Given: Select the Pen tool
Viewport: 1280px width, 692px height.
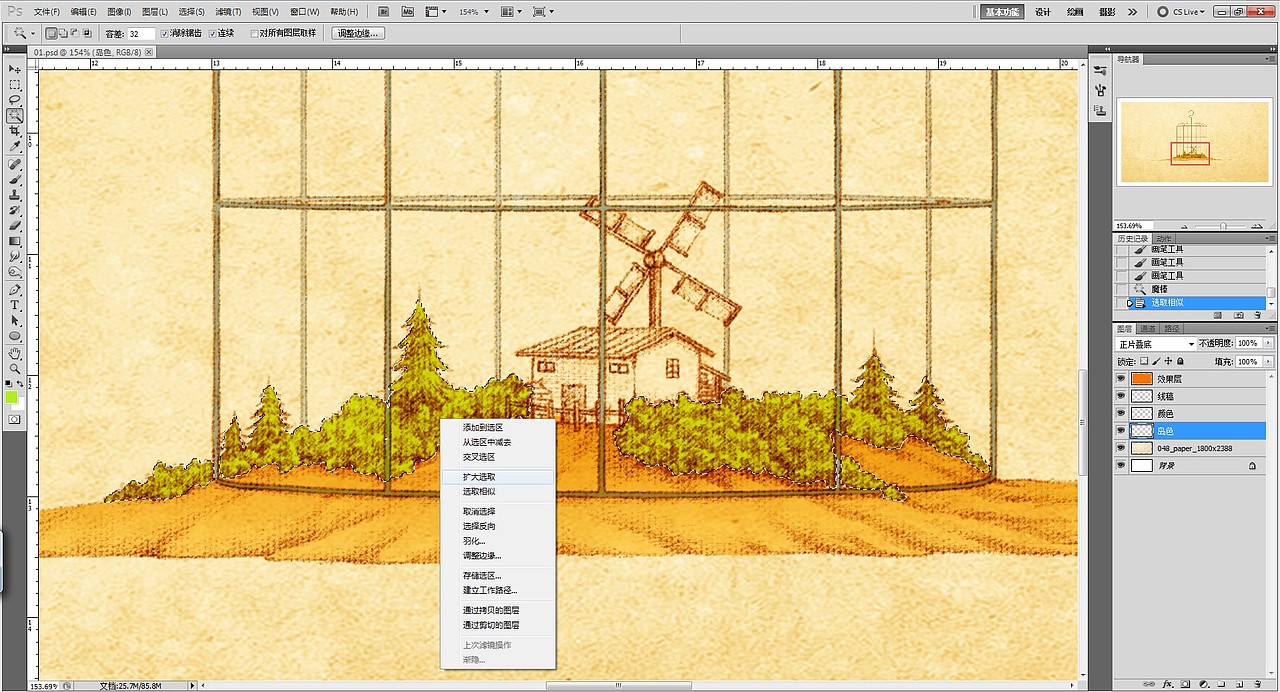Looking at the screenshot, I should coord(15,289).
